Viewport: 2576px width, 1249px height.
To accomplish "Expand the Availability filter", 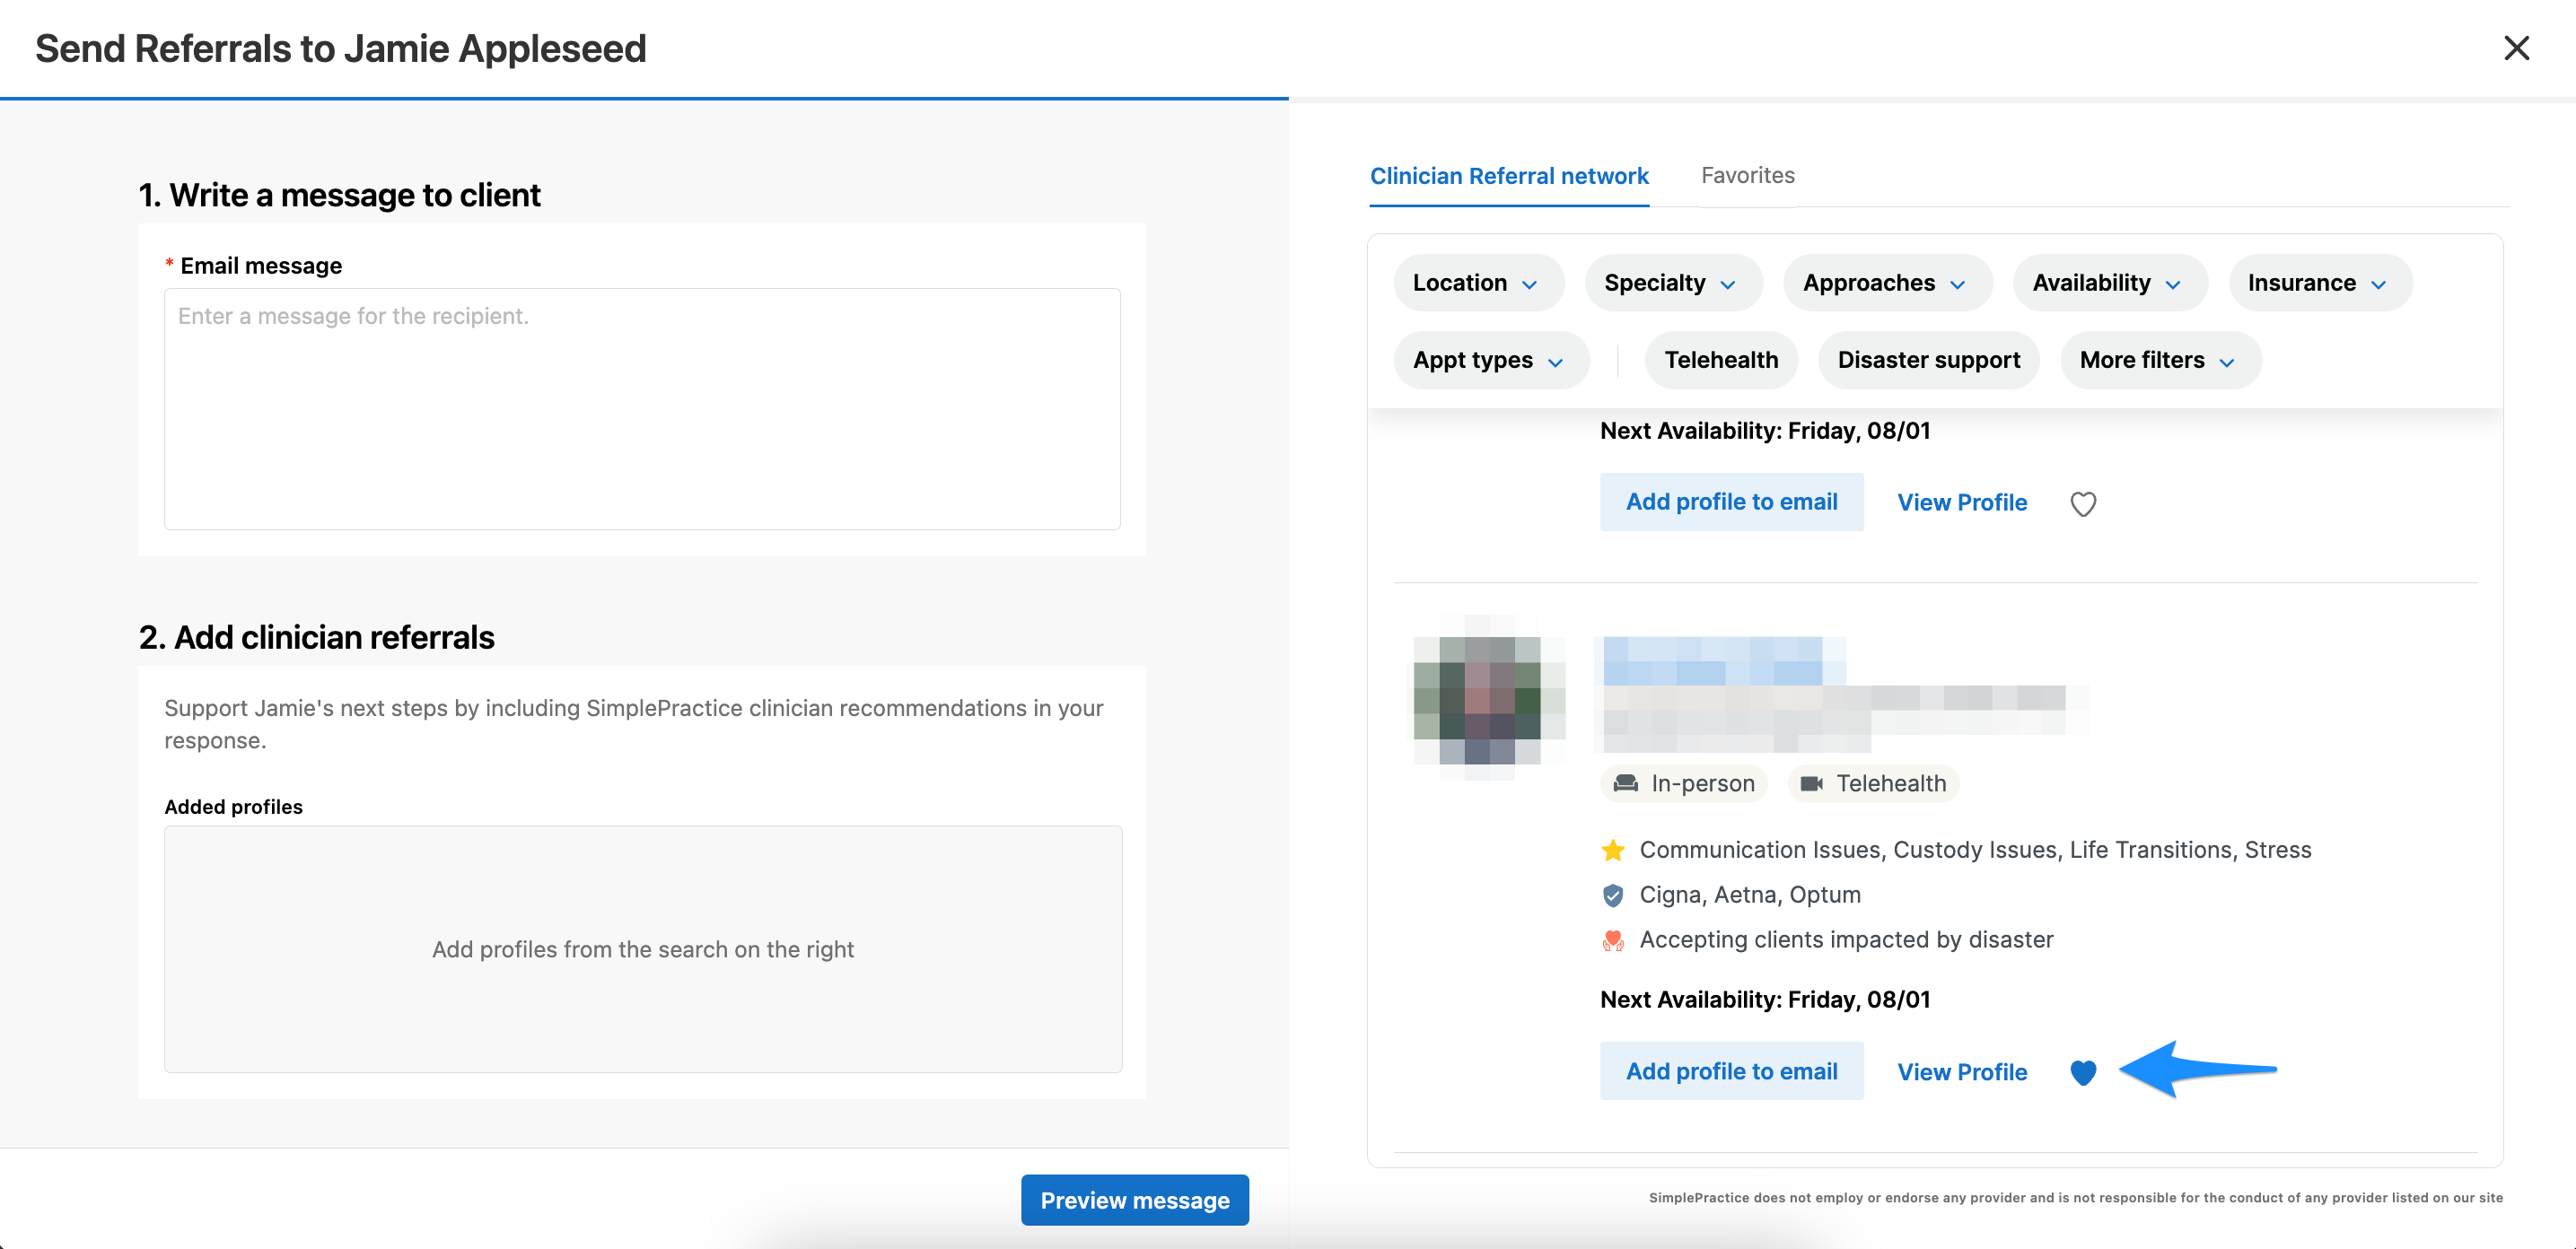I will pyautogui.click(x=2110, y=283).
